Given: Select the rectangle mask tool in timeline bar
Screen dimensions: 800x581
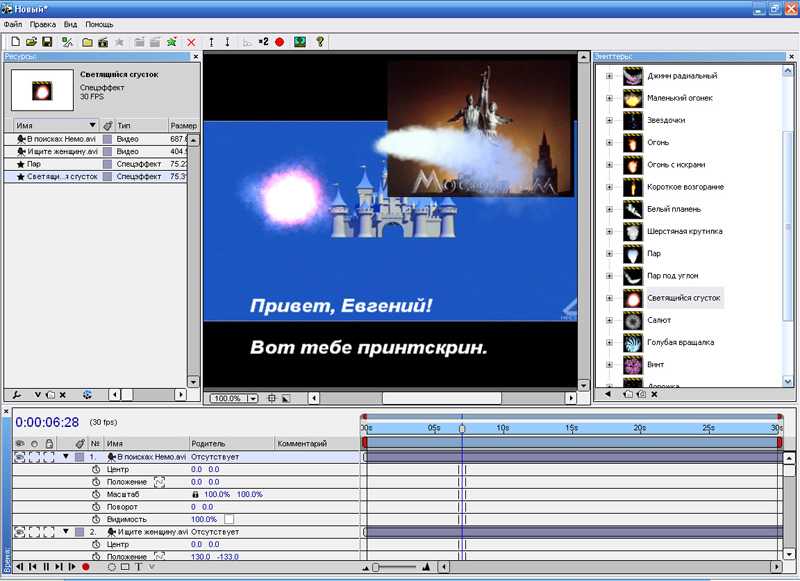Looking at the screenshot, I should [125, 567].
